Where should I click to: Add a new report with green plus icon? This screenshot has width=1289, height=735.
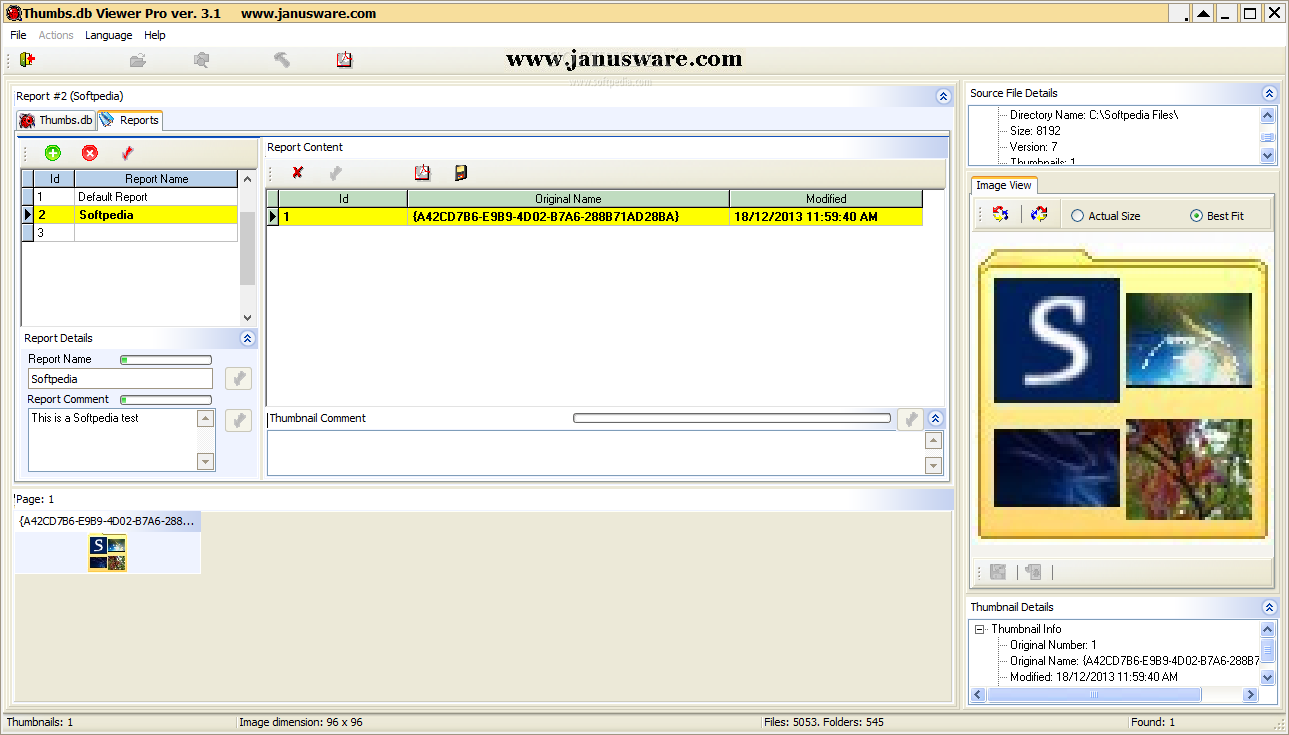[x=53, y=153]
